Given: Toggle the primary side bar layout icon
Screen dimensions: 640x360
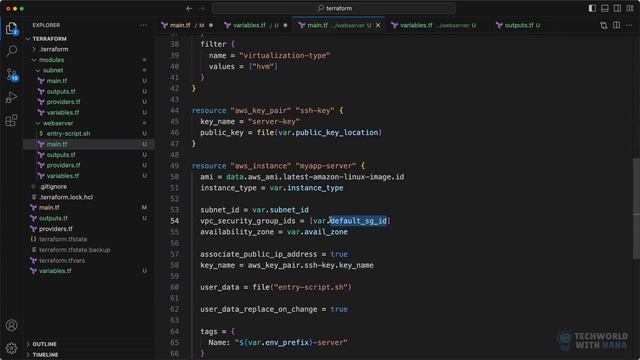Looking at the screenshot, I should pyautogui.click(x=592, y=8).
